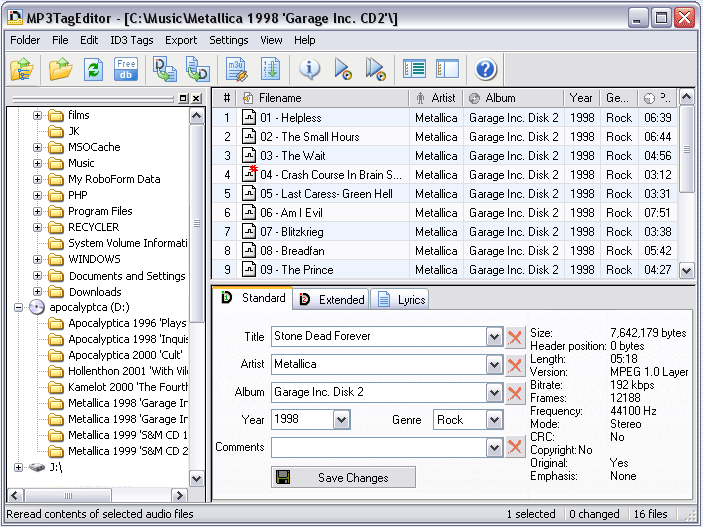Image resolution: width=703 pixels, height=527 pixels.
Task: Clear the Album field with red X
Action: coord(515,393)
